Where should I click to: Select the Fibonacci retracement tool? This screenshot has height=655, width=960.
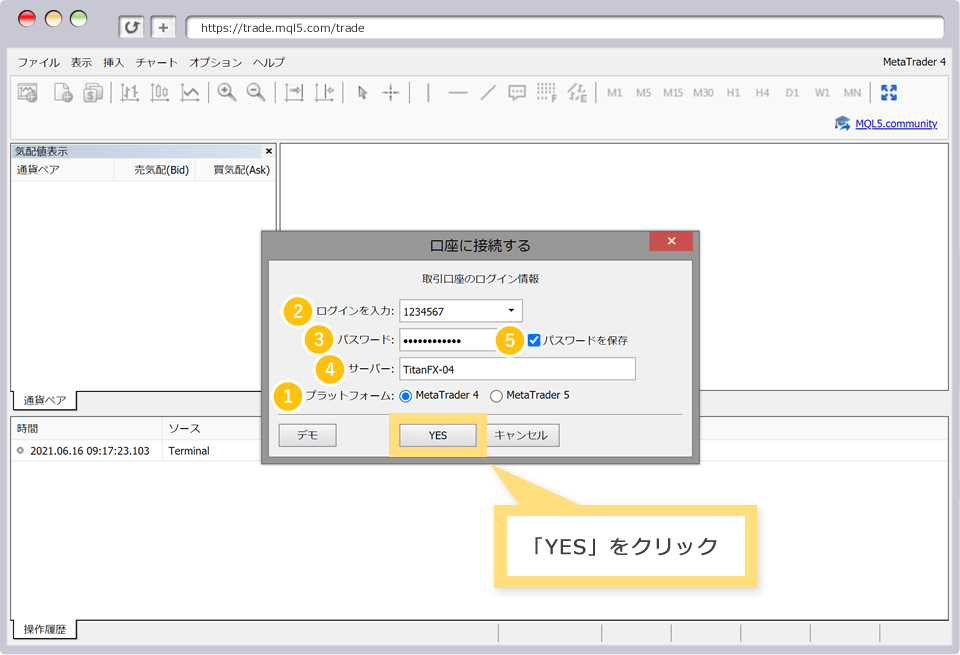547,93
